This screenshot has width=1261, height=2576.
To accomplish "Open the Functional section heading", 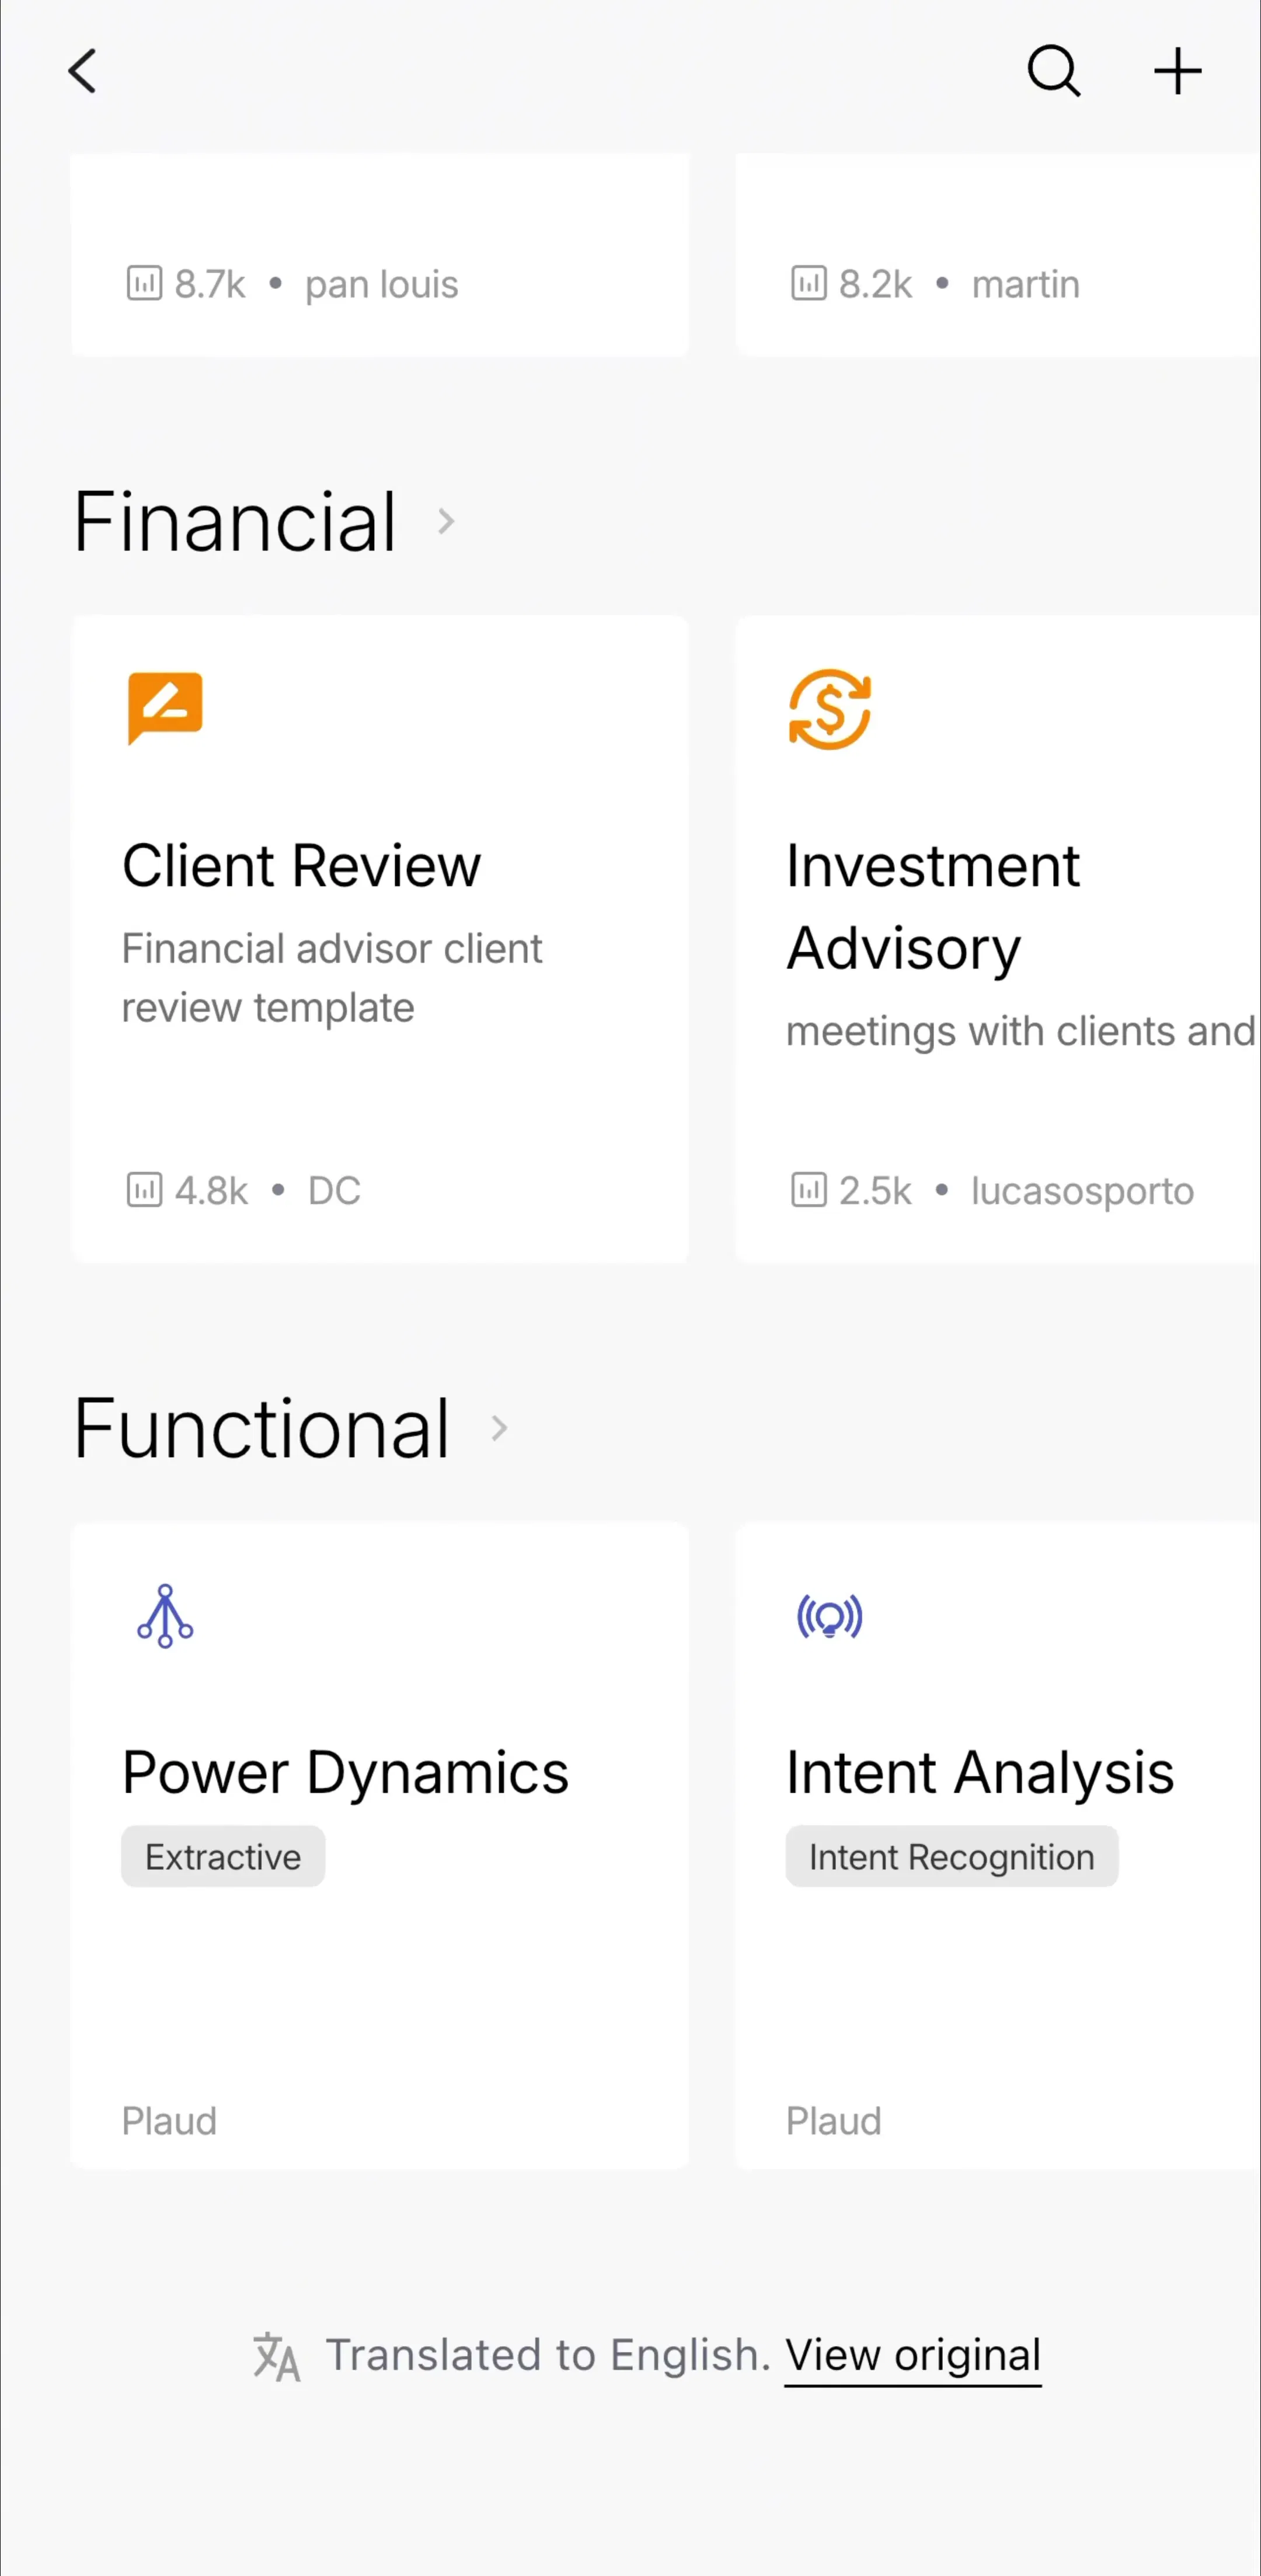I will [x=261, y=1428].
